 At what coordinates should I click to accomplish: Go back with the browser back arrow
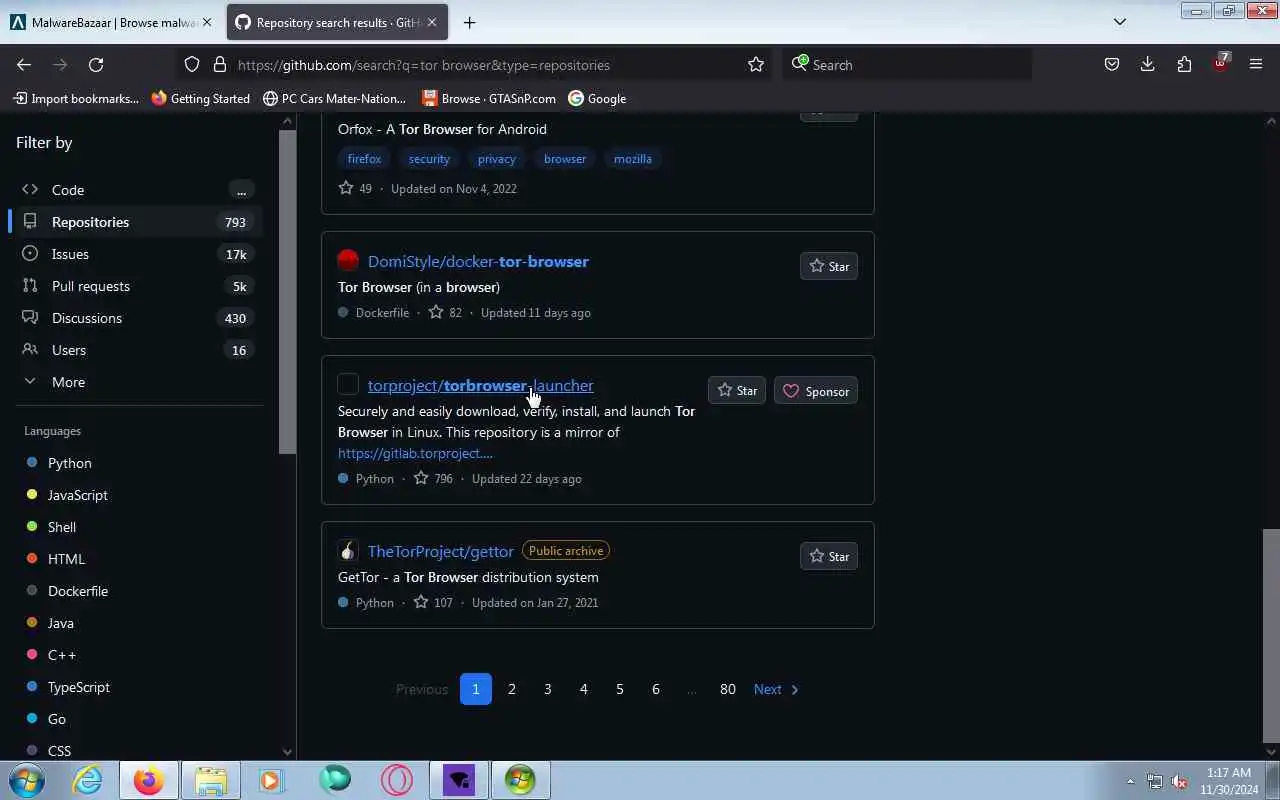tap(24, 64)
